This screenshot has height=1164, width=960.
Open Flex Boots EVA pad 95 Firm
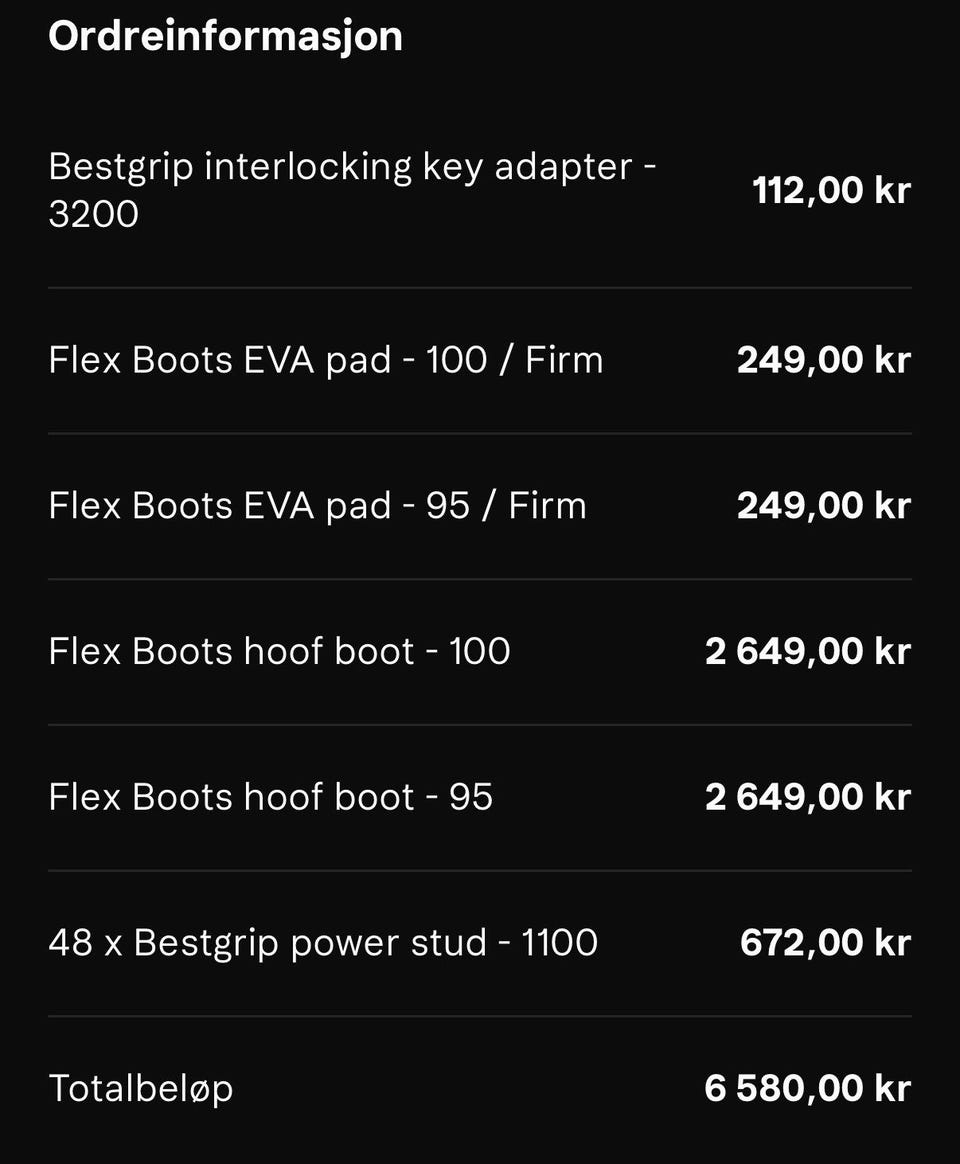tap(318, 506)
